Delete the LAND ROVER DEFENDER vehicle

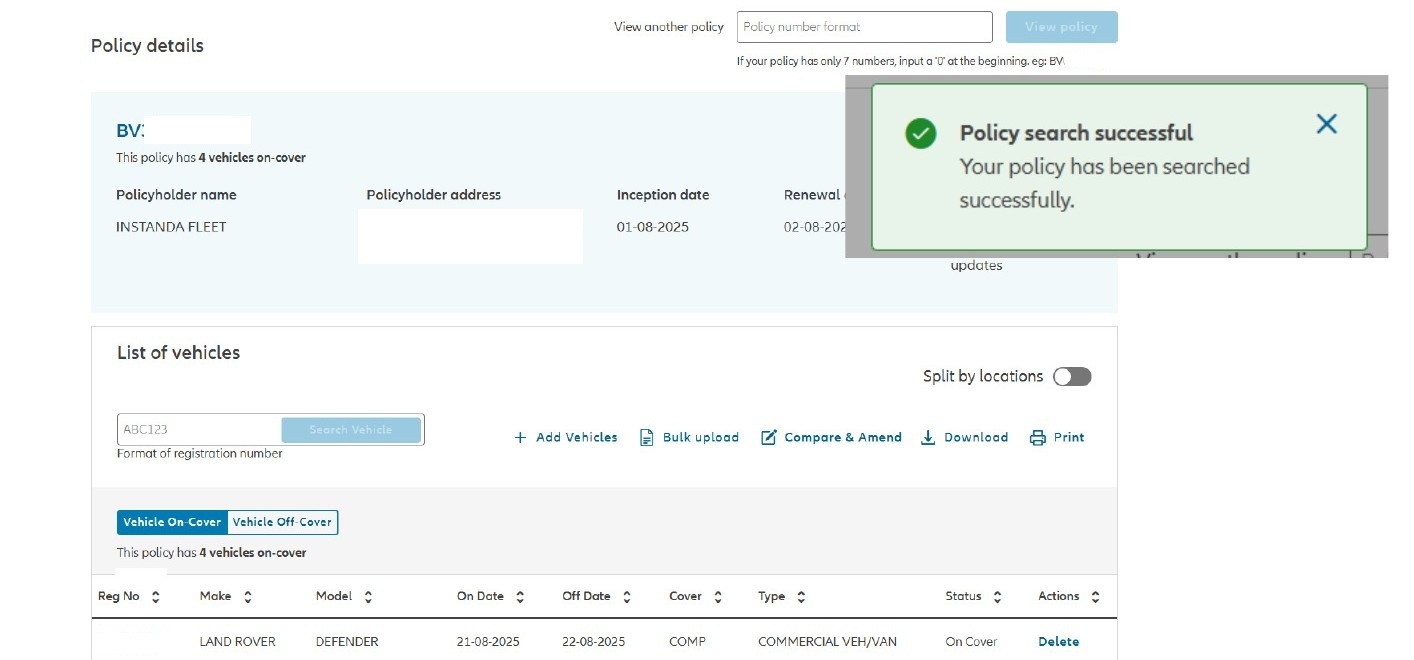pyautogui.click(x=1058, y=642)
